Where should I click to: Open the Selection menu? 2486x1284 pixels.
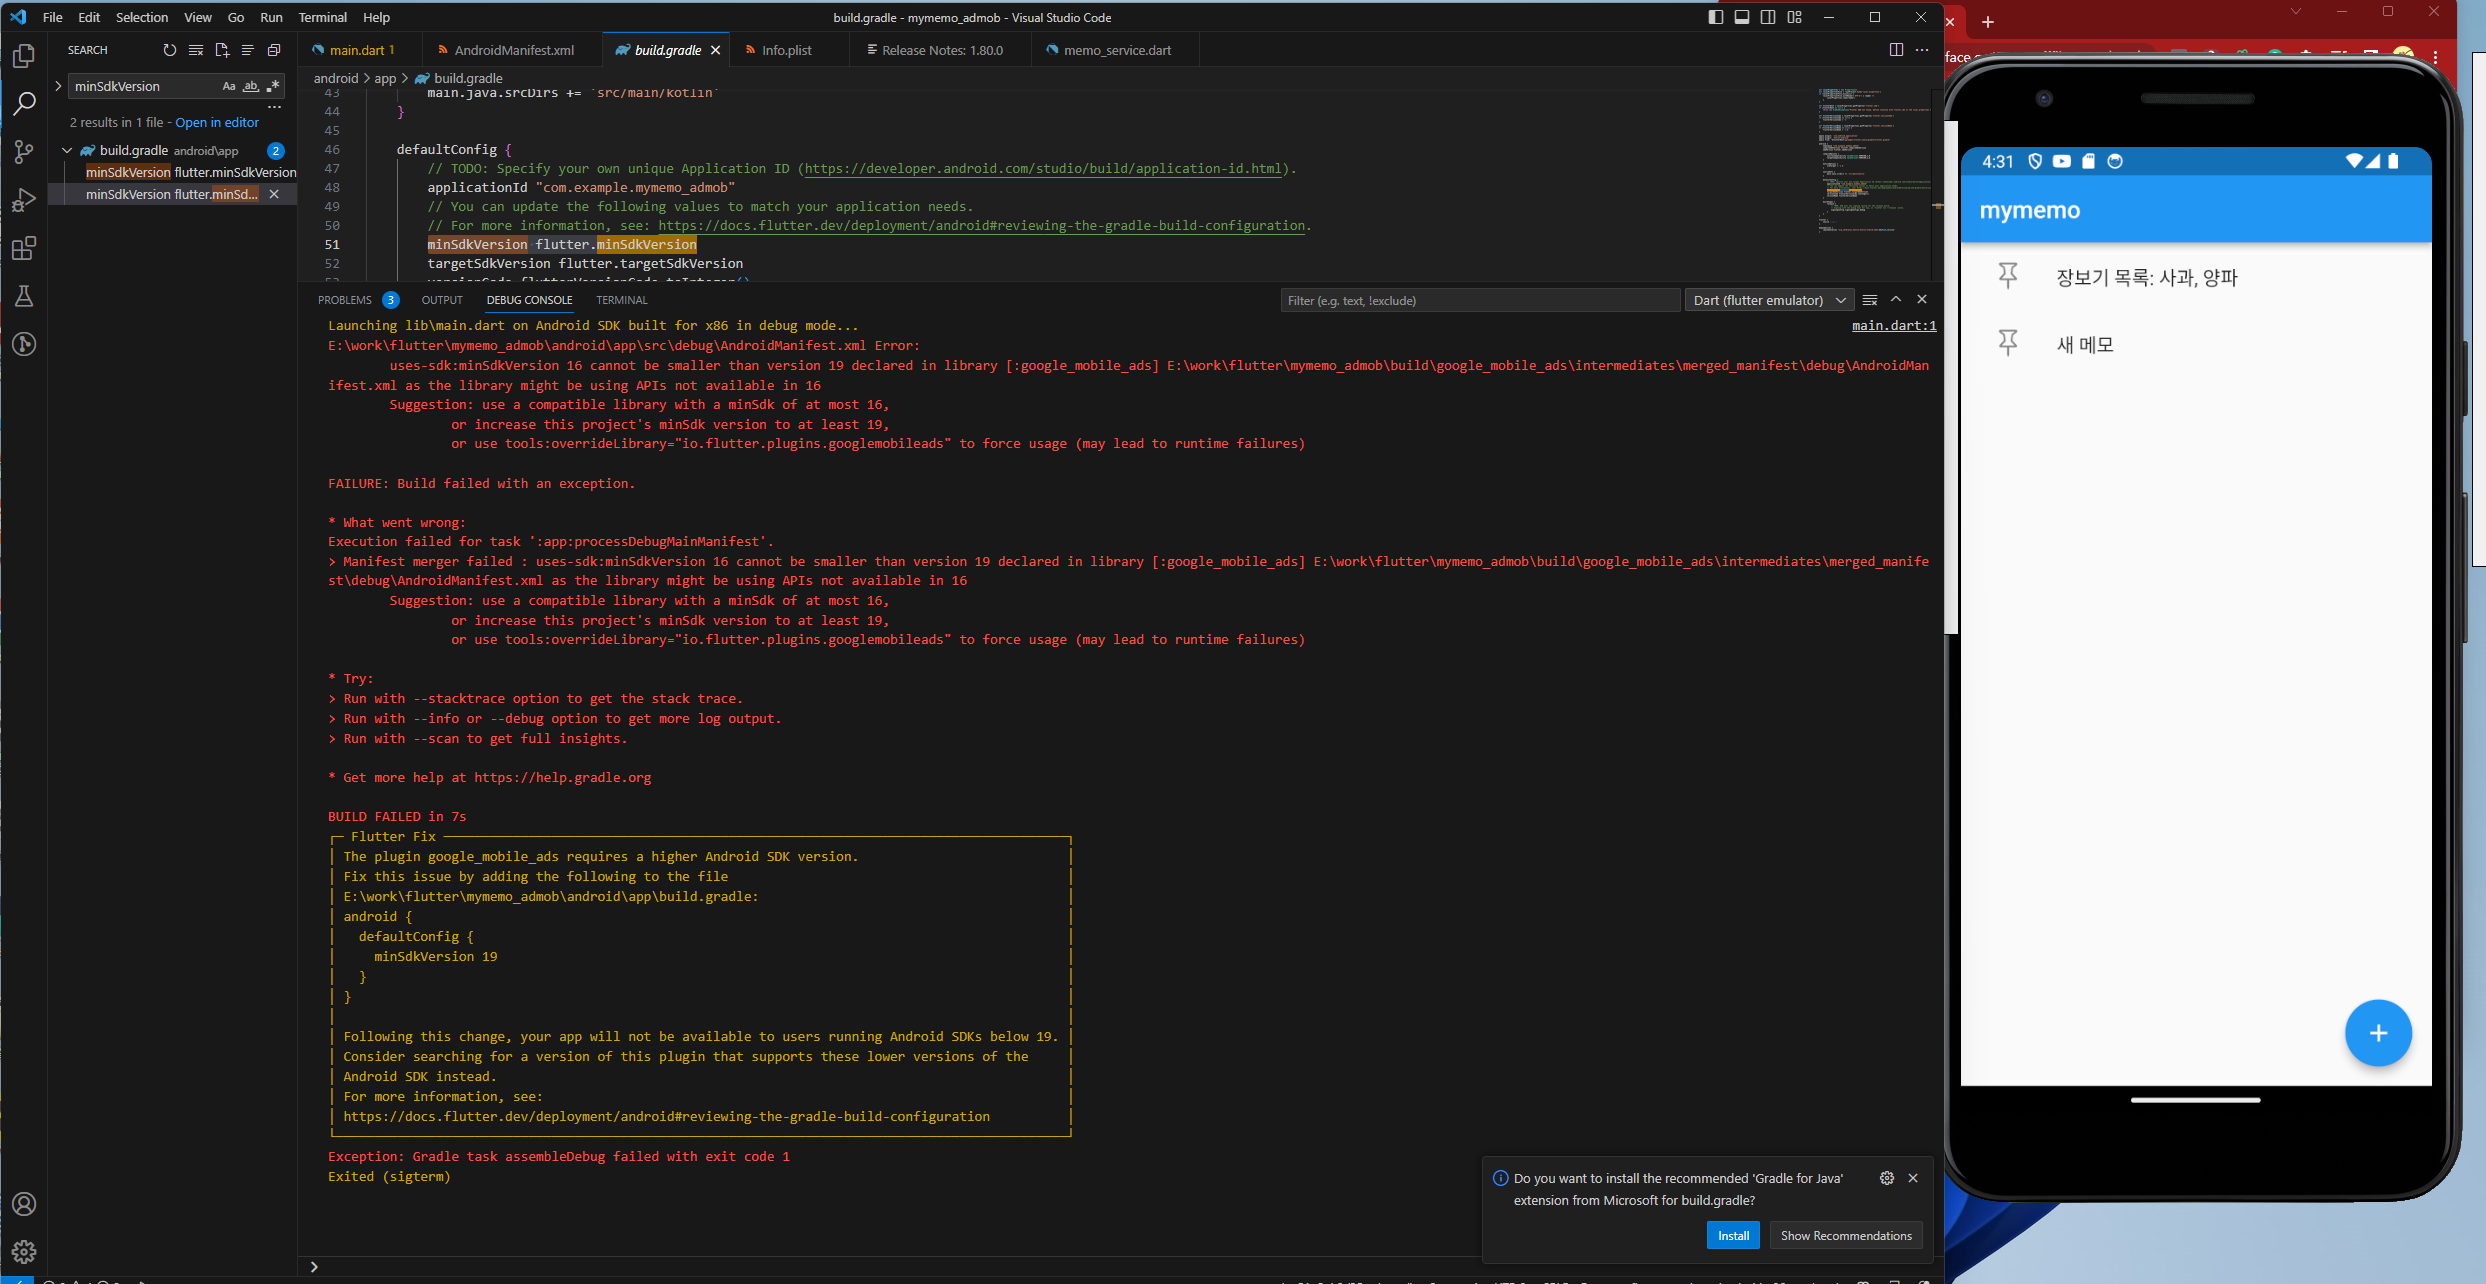coord(142,17)
